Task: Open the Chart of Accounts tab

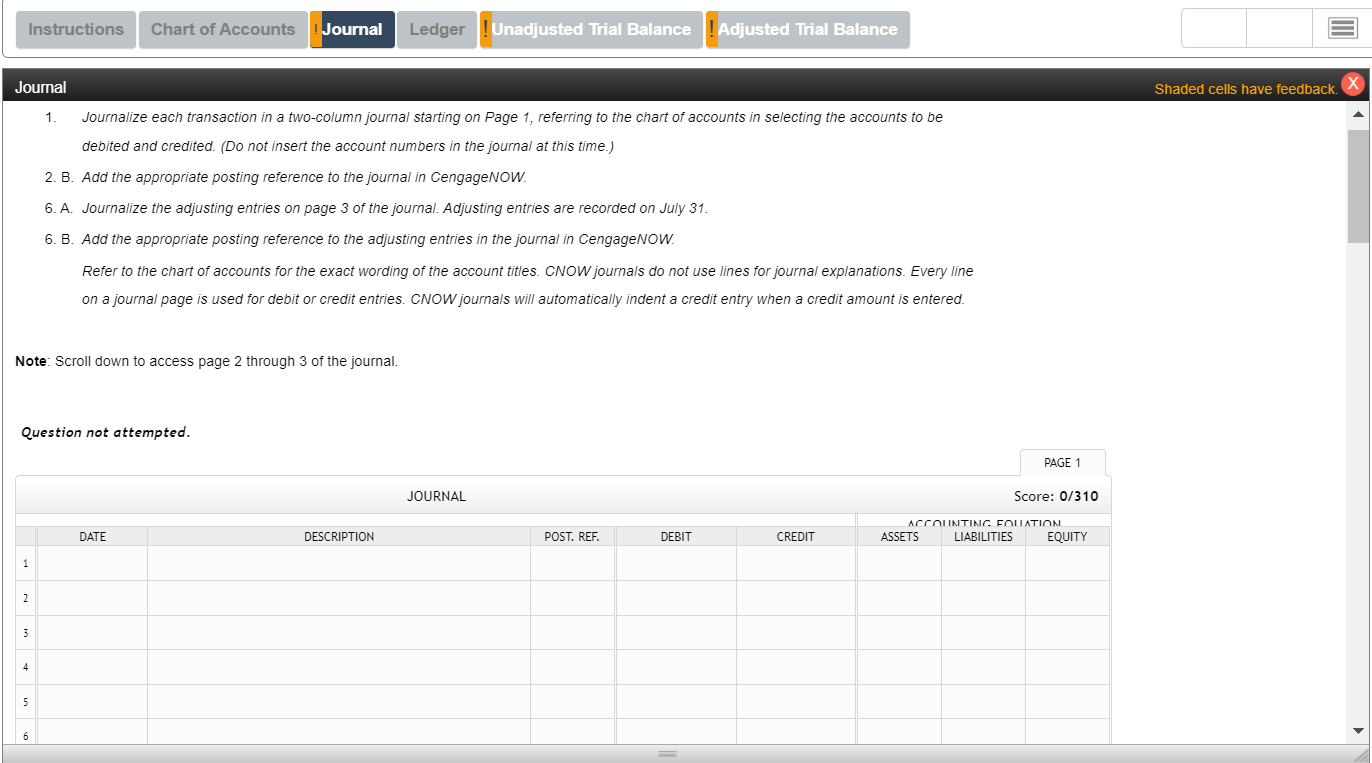Action: [222, 29]
